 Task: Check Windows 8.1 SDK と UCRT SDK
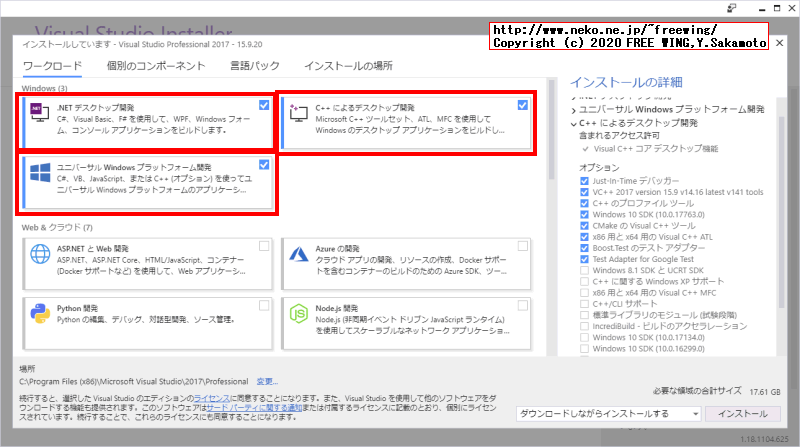click(584, 270)
